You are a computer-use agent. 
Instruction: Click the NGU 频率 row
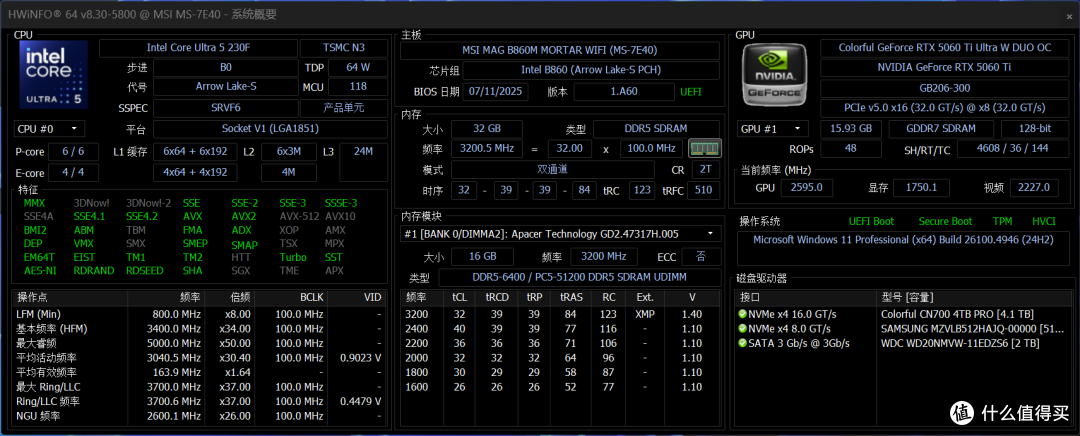click(x=199, y=415)
